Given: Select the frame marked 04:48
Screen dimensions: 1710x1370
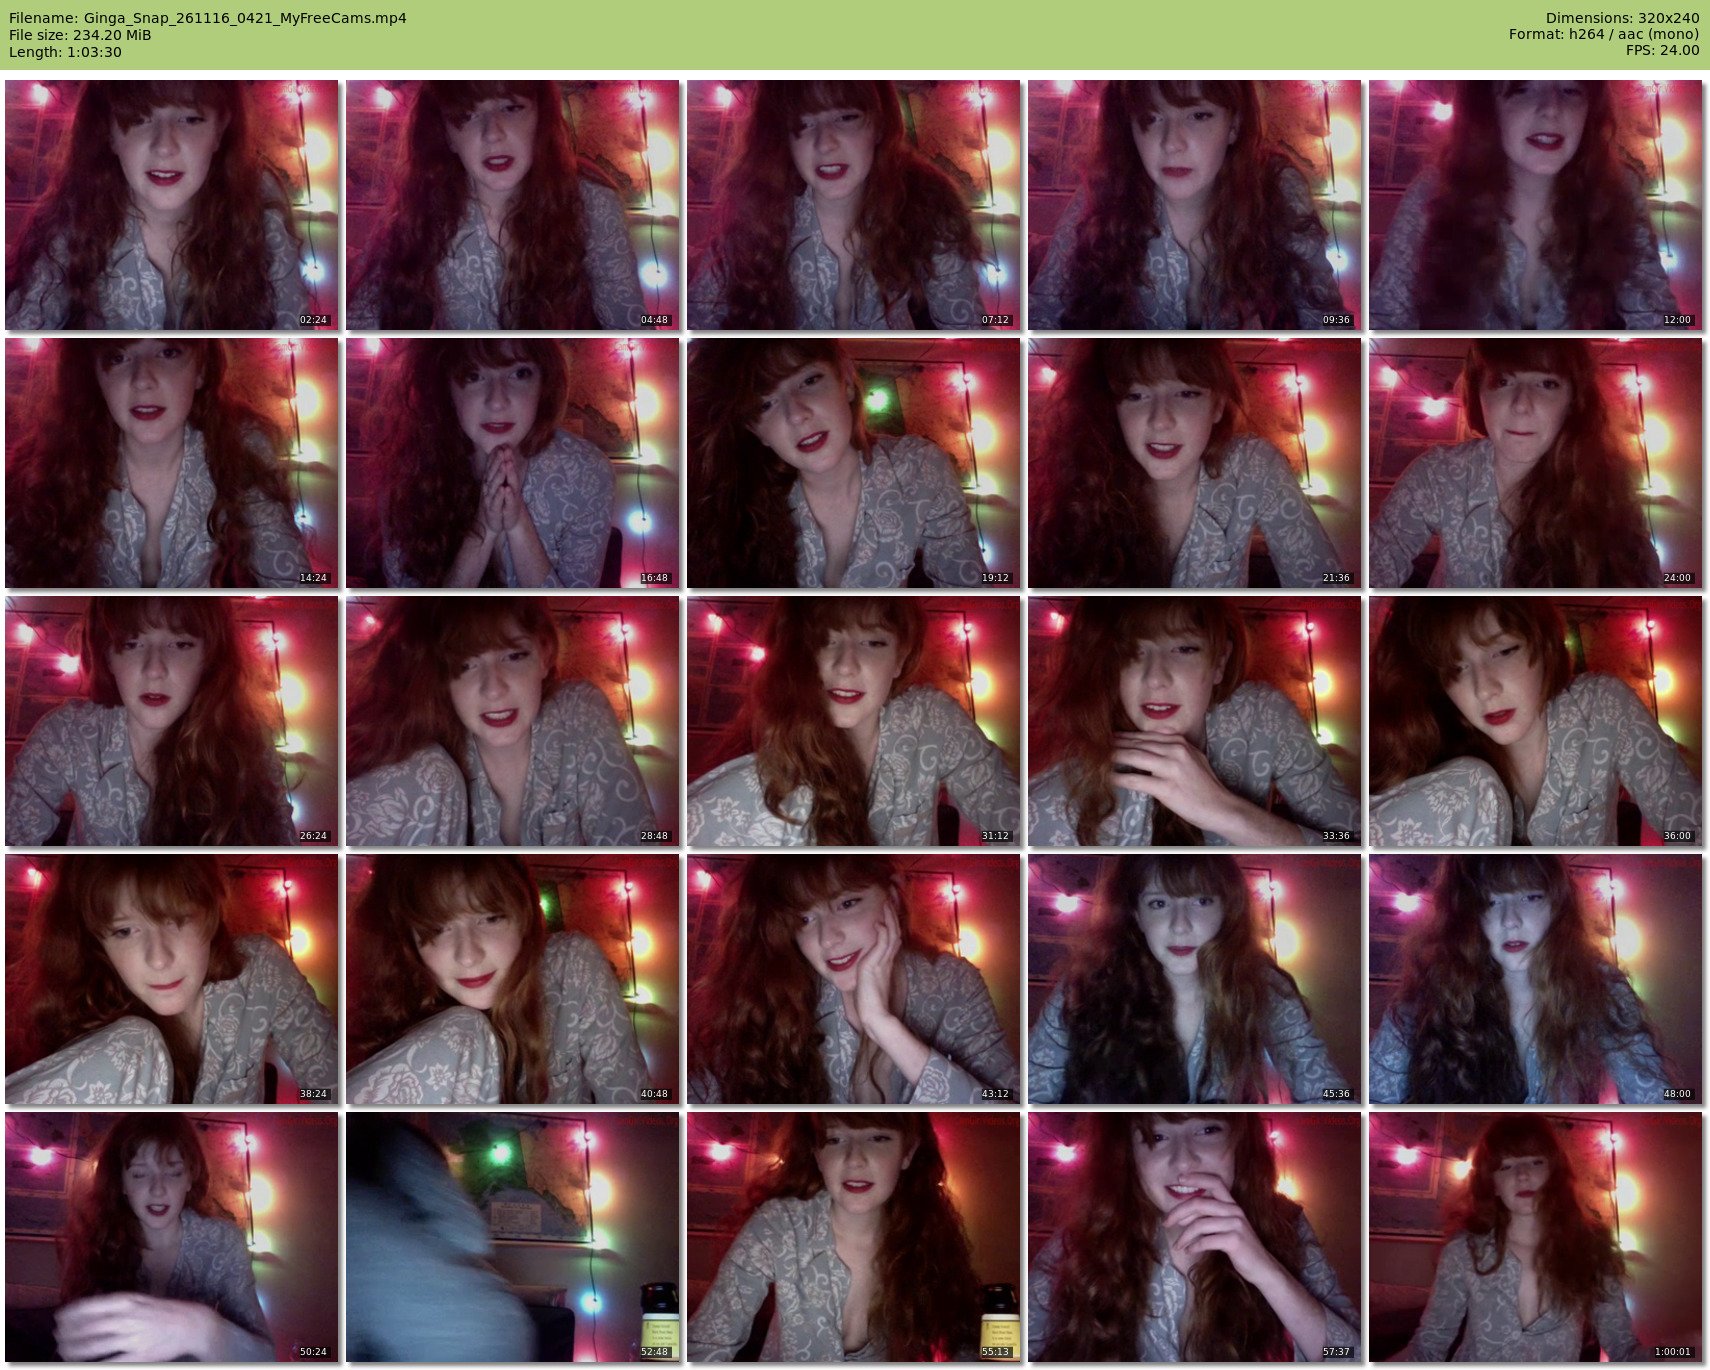Looking at the screenshot, I should pyautogui.click(x=512, y=205).
